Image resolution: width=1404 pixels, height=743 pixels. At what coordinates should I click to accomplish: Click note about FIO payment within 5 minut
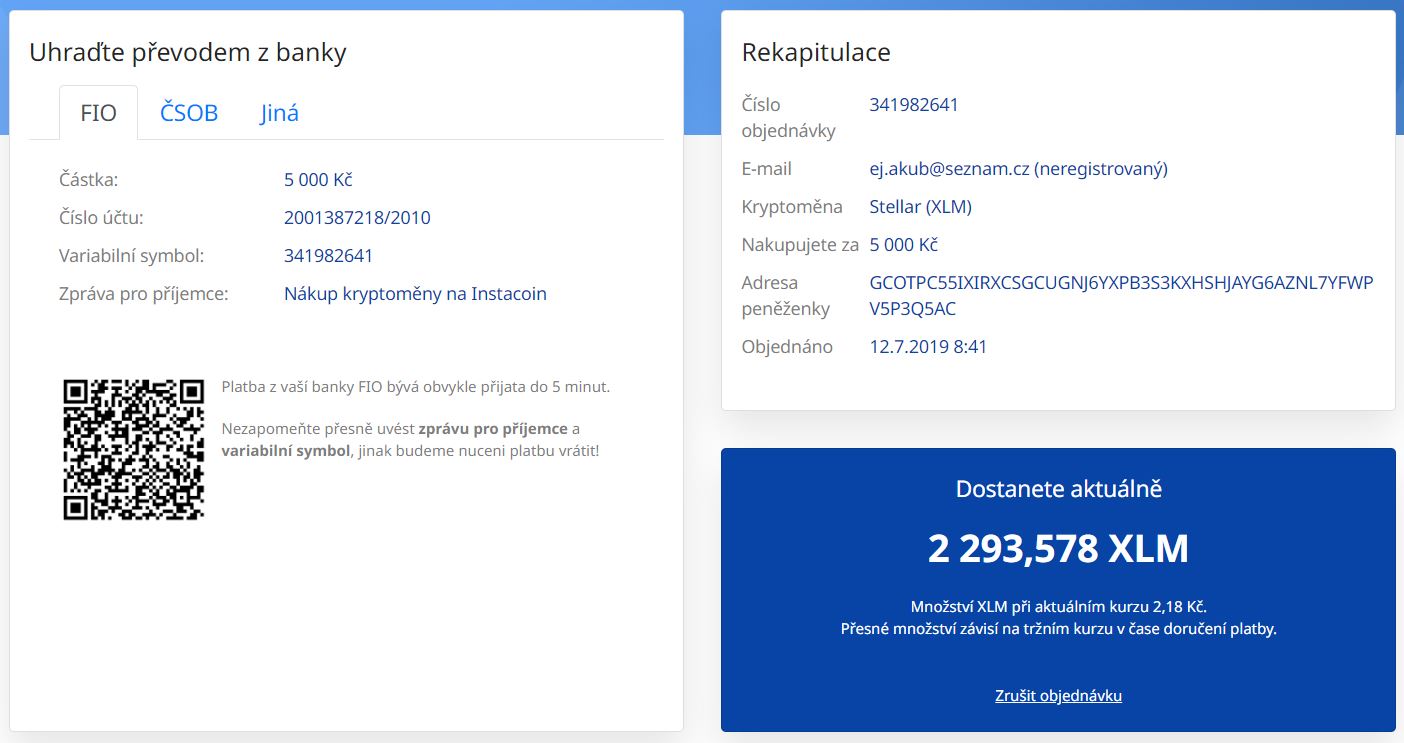(x=415, y=387)
